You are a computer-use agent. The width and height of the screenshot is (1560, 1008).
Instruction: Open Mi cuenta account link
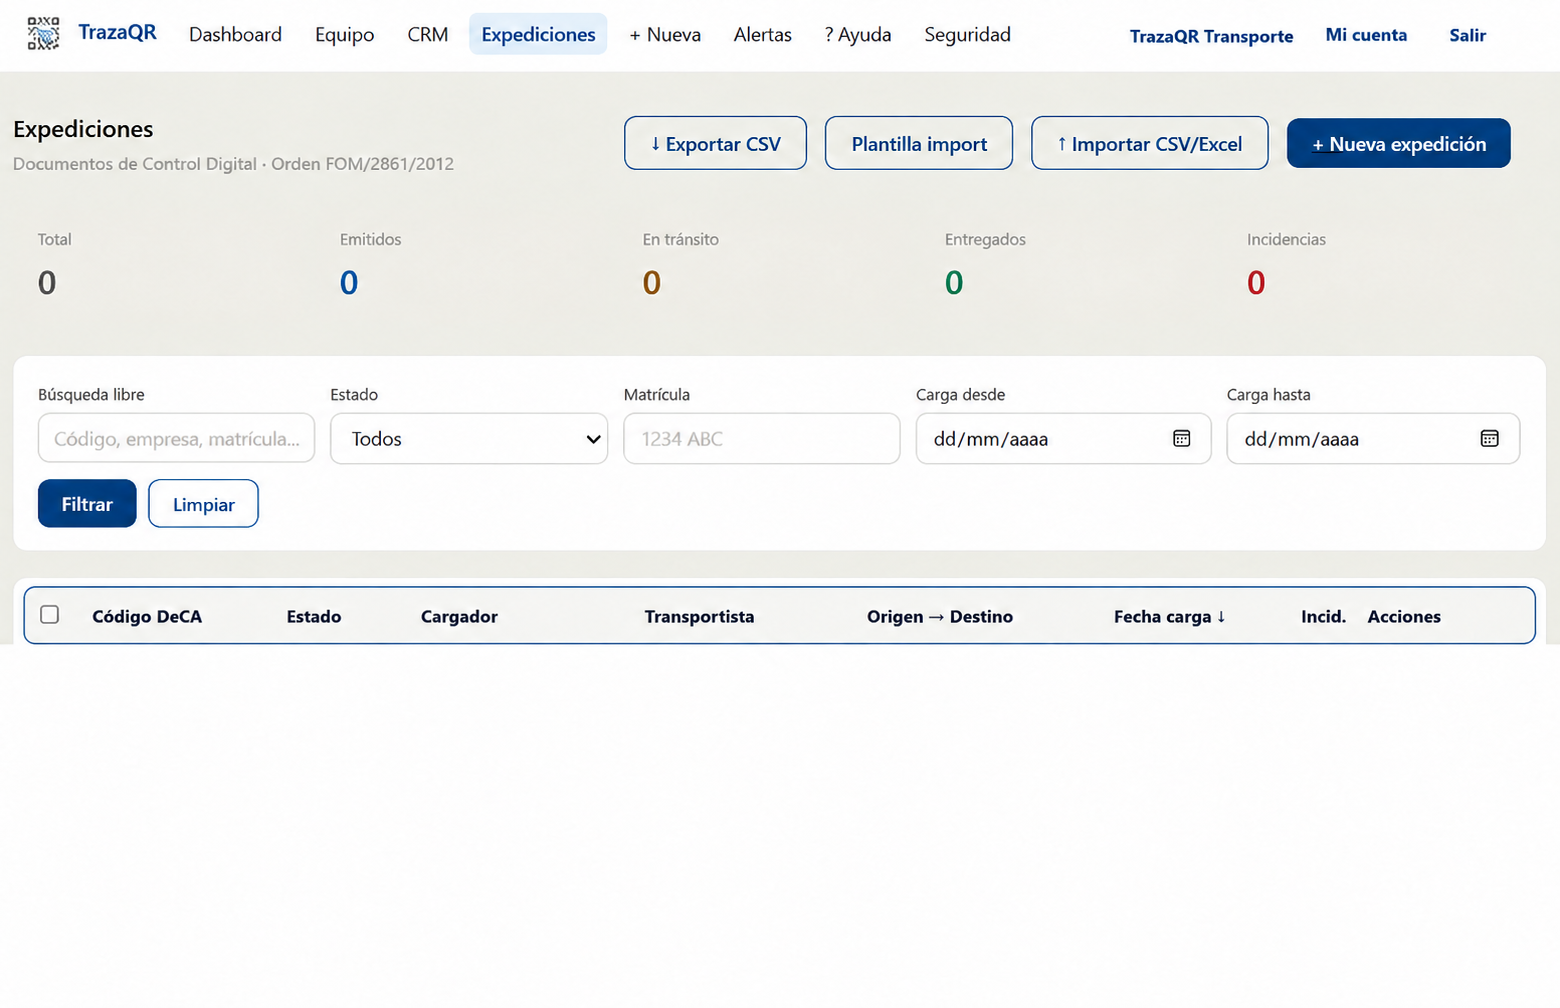tap(1366, 35)
